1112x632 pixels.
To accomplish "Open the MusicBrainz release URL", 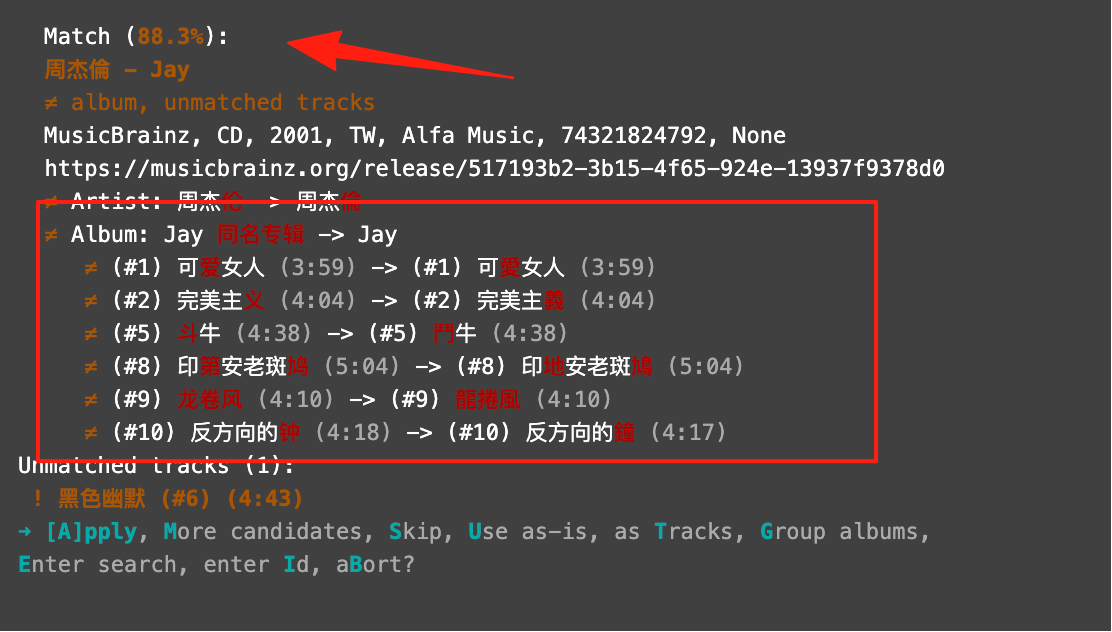I will point(494,168).
